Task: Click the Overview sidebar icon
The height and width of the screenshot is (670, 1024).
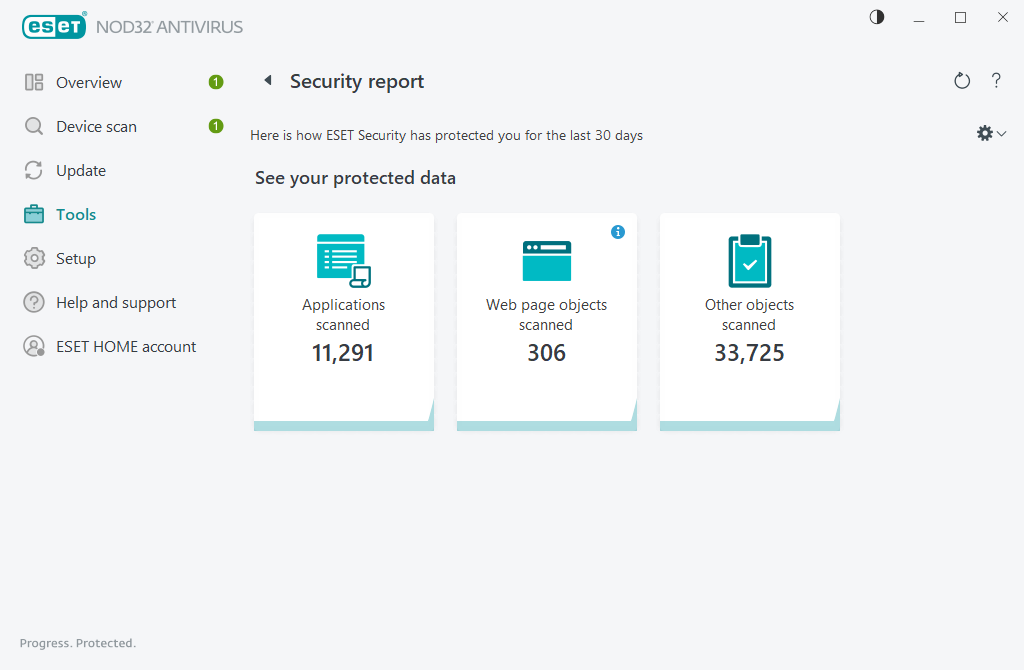Action: 34,82
